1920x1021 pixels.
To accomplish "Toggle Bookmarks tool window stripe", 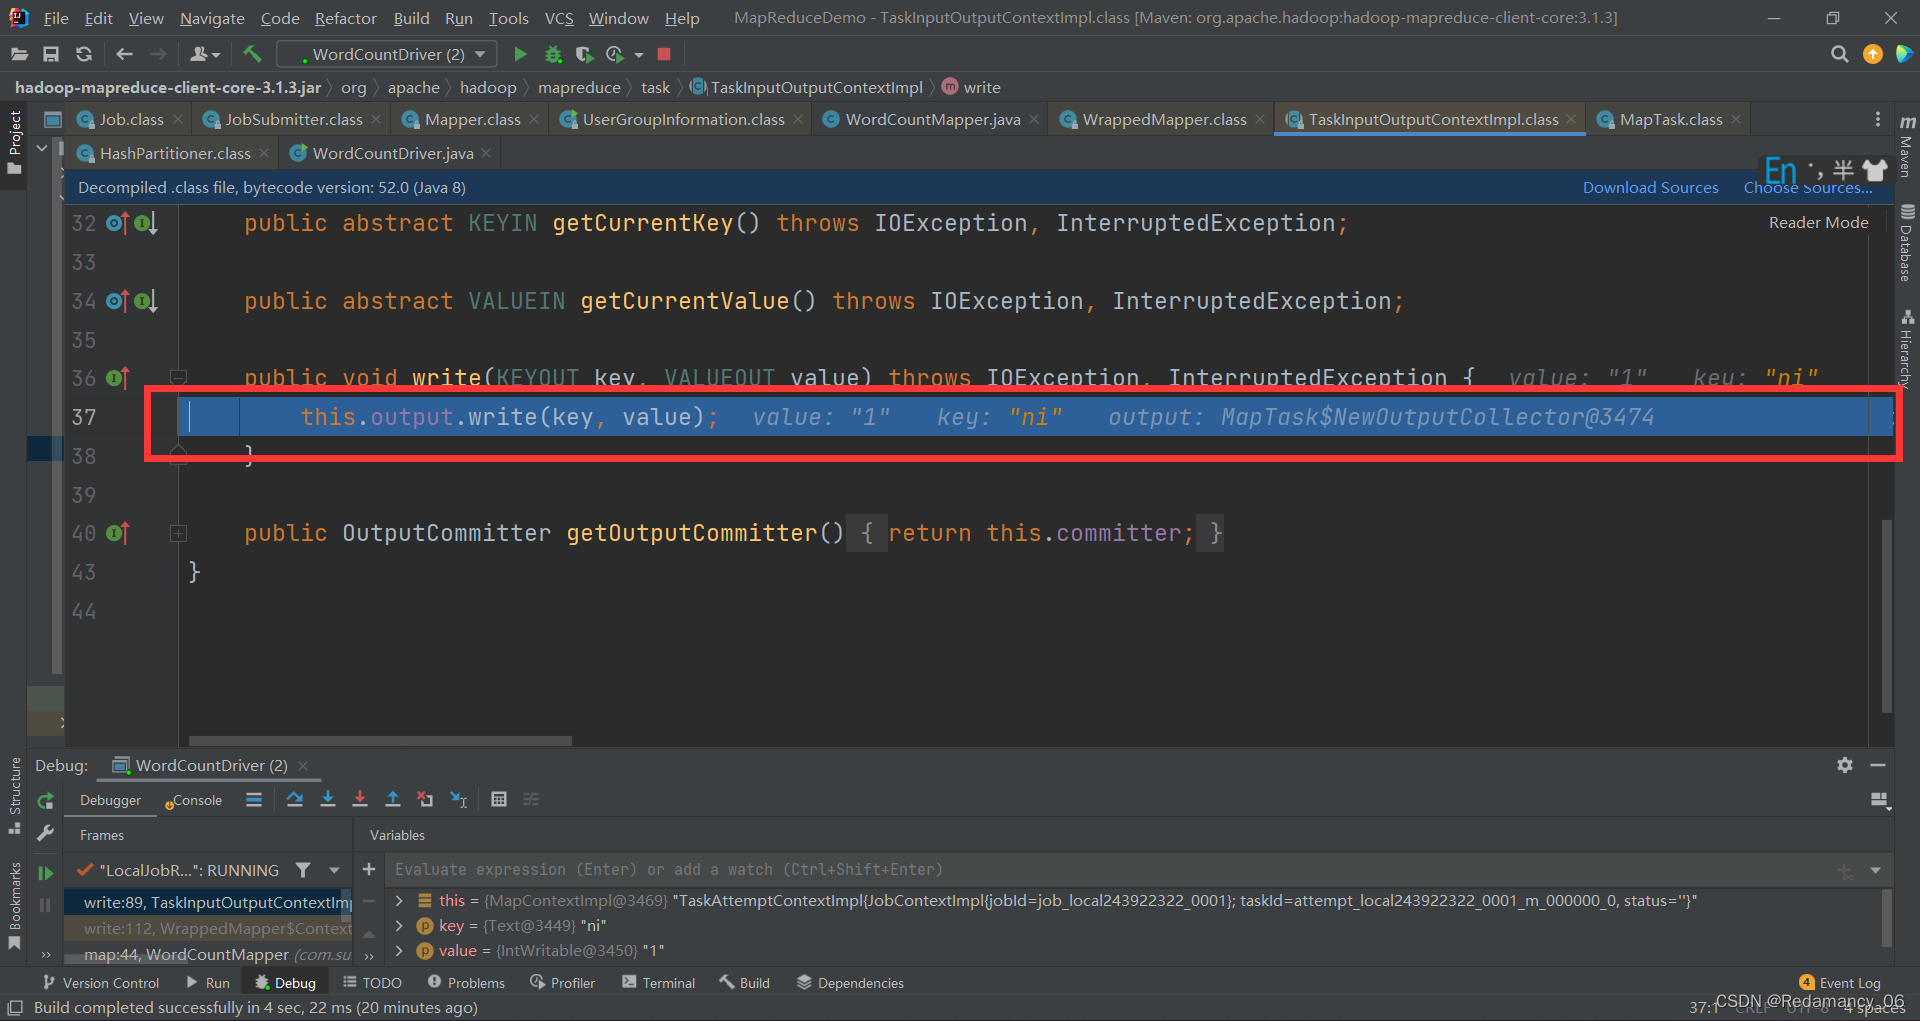I will click(x=14, y=905).
